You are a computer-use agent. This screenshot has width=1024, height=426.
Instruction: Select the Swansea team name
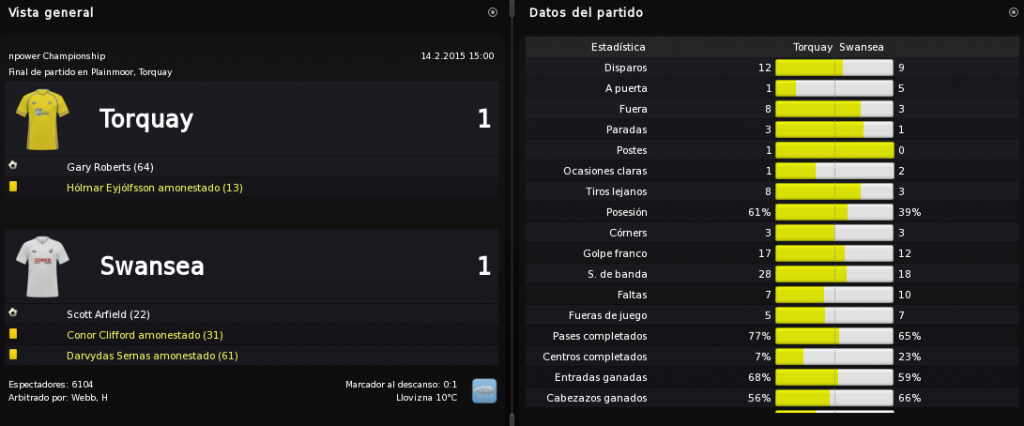pos(152,267)
